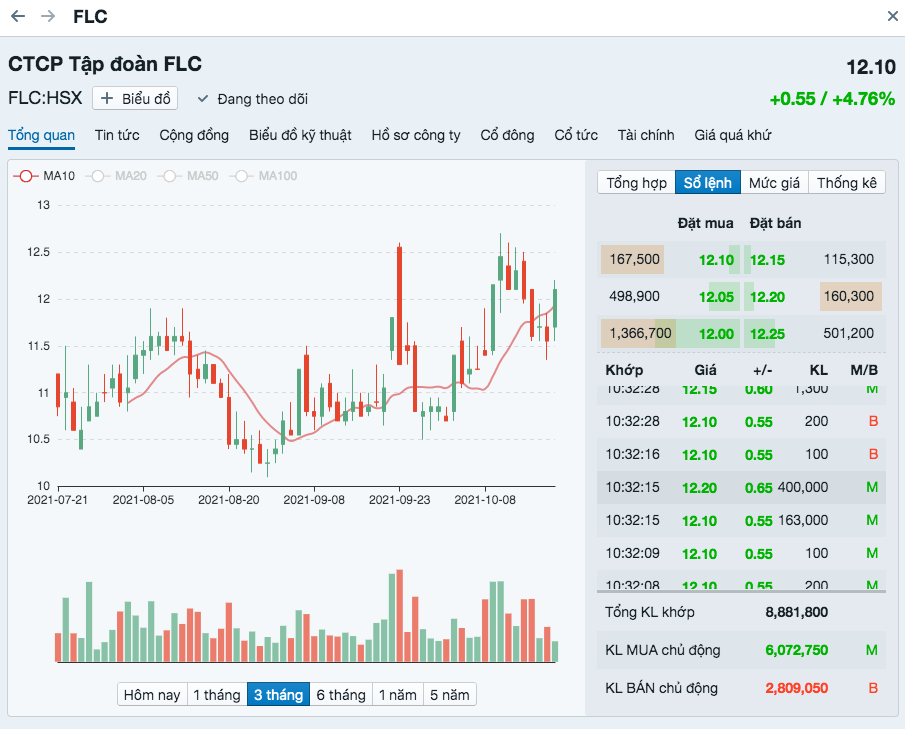Close the FLC panel with X
The width and height of the screenshot is (905, 729).
(x=892, y=16)
